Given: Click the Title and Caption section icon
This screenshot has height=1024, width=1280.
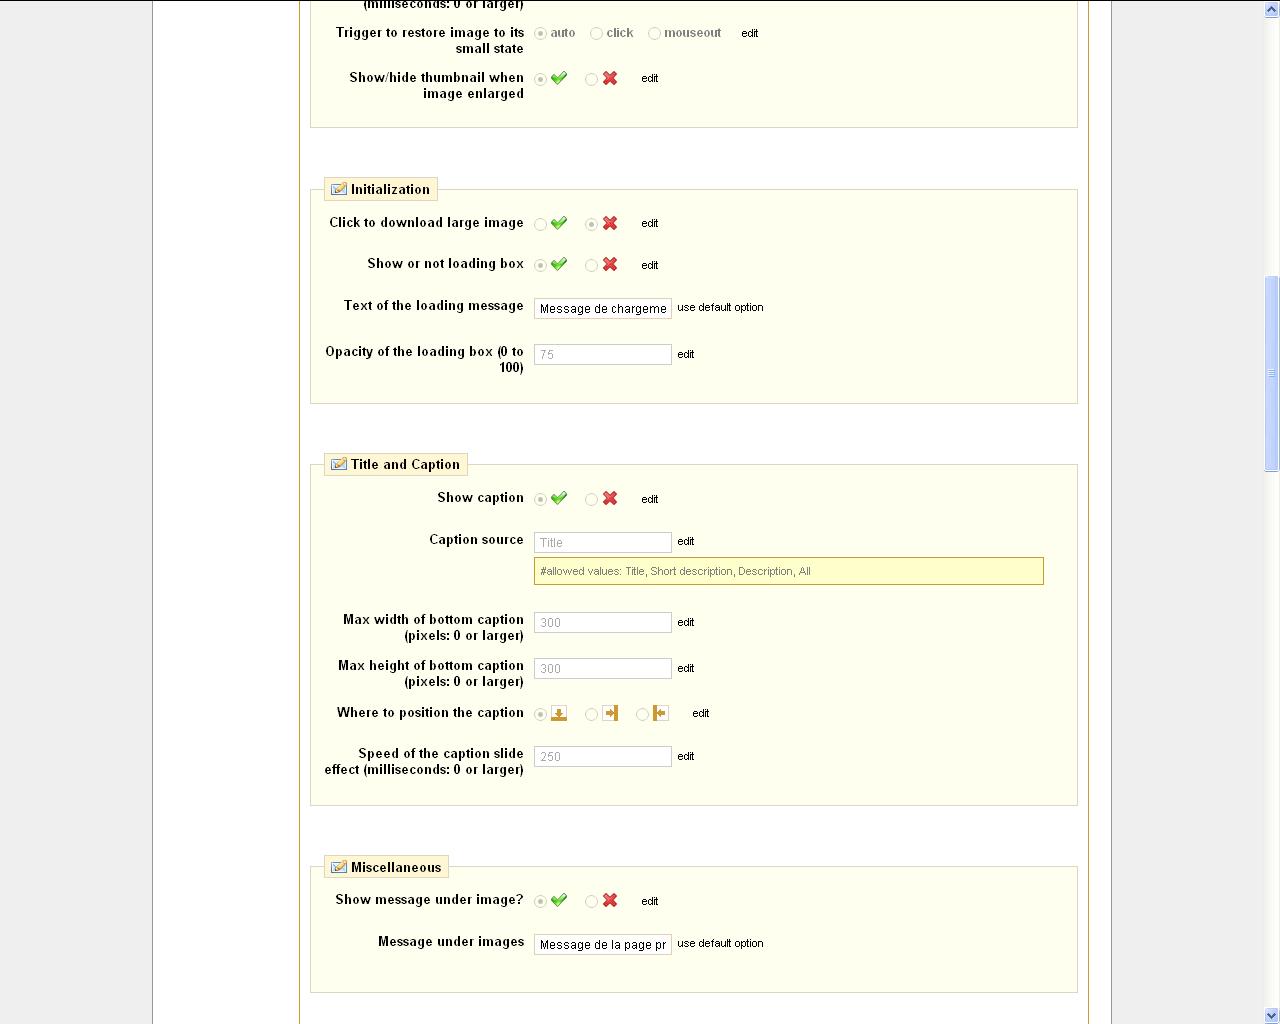Looking at the screenshot, I should pyautogui.click(x=339, y=464).
